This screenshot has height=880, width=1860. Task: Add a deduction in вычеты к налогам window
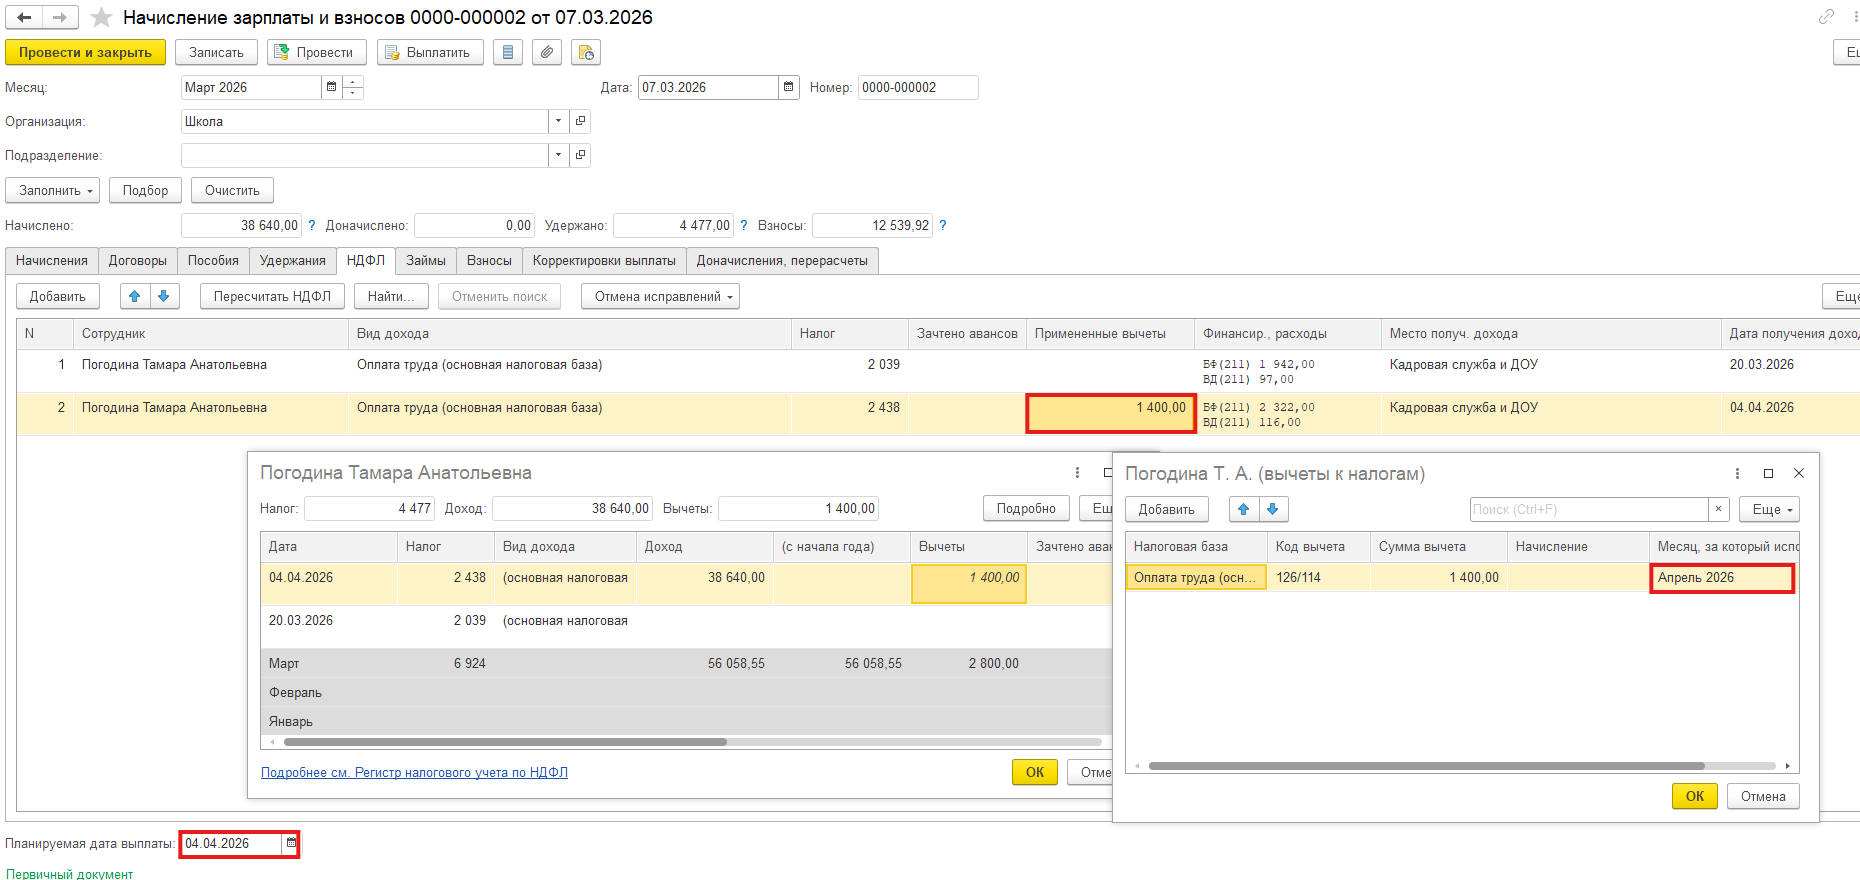click(1167, 509)
